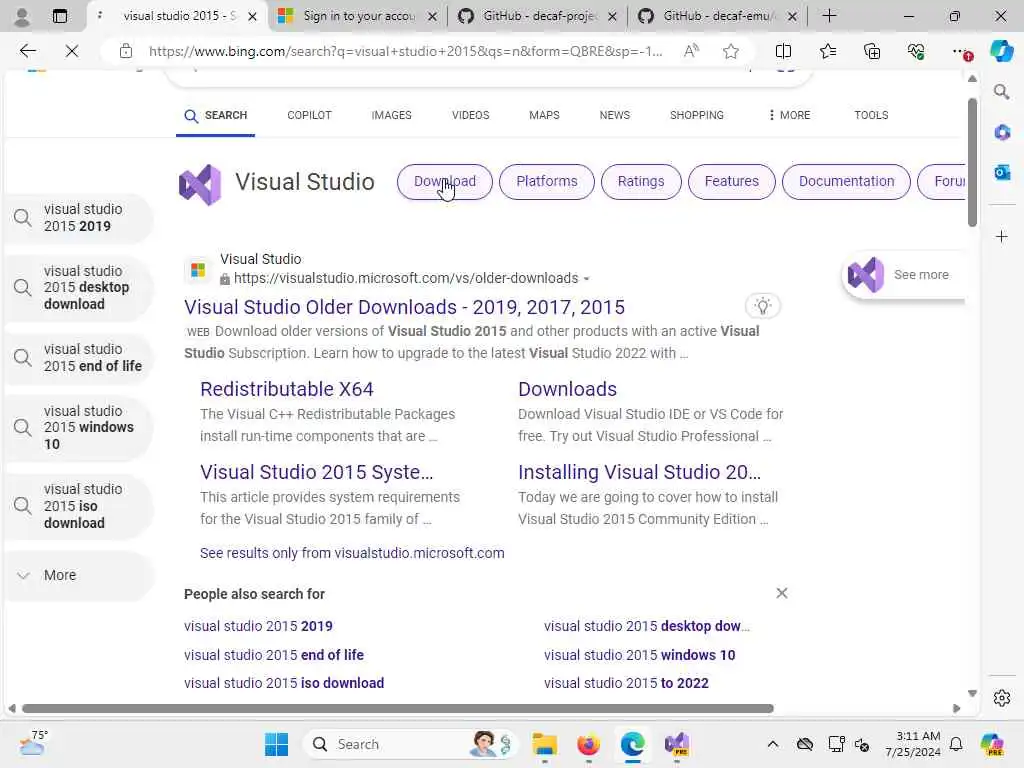Click the sidebar search magnifier icon
Screen dimensions: 1024x768
point(1002,92)
